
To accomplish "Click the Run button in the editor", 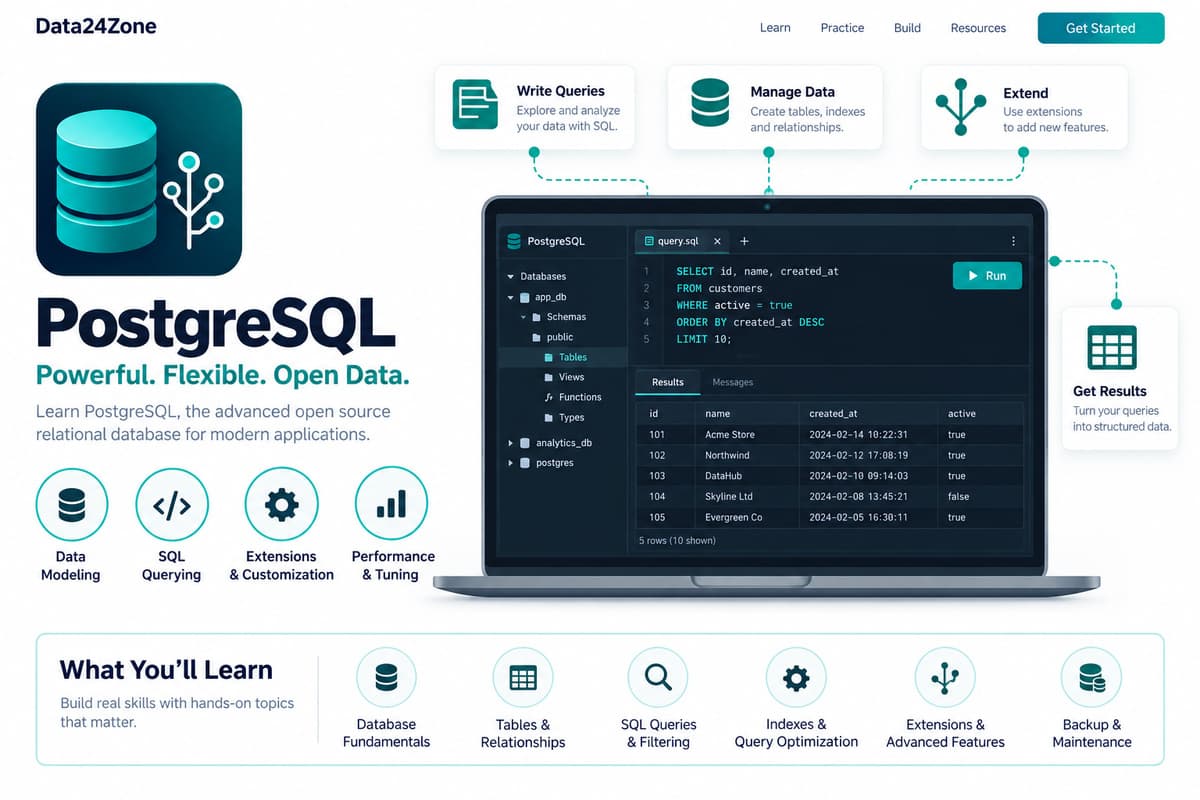I will (x=987, y=276).
